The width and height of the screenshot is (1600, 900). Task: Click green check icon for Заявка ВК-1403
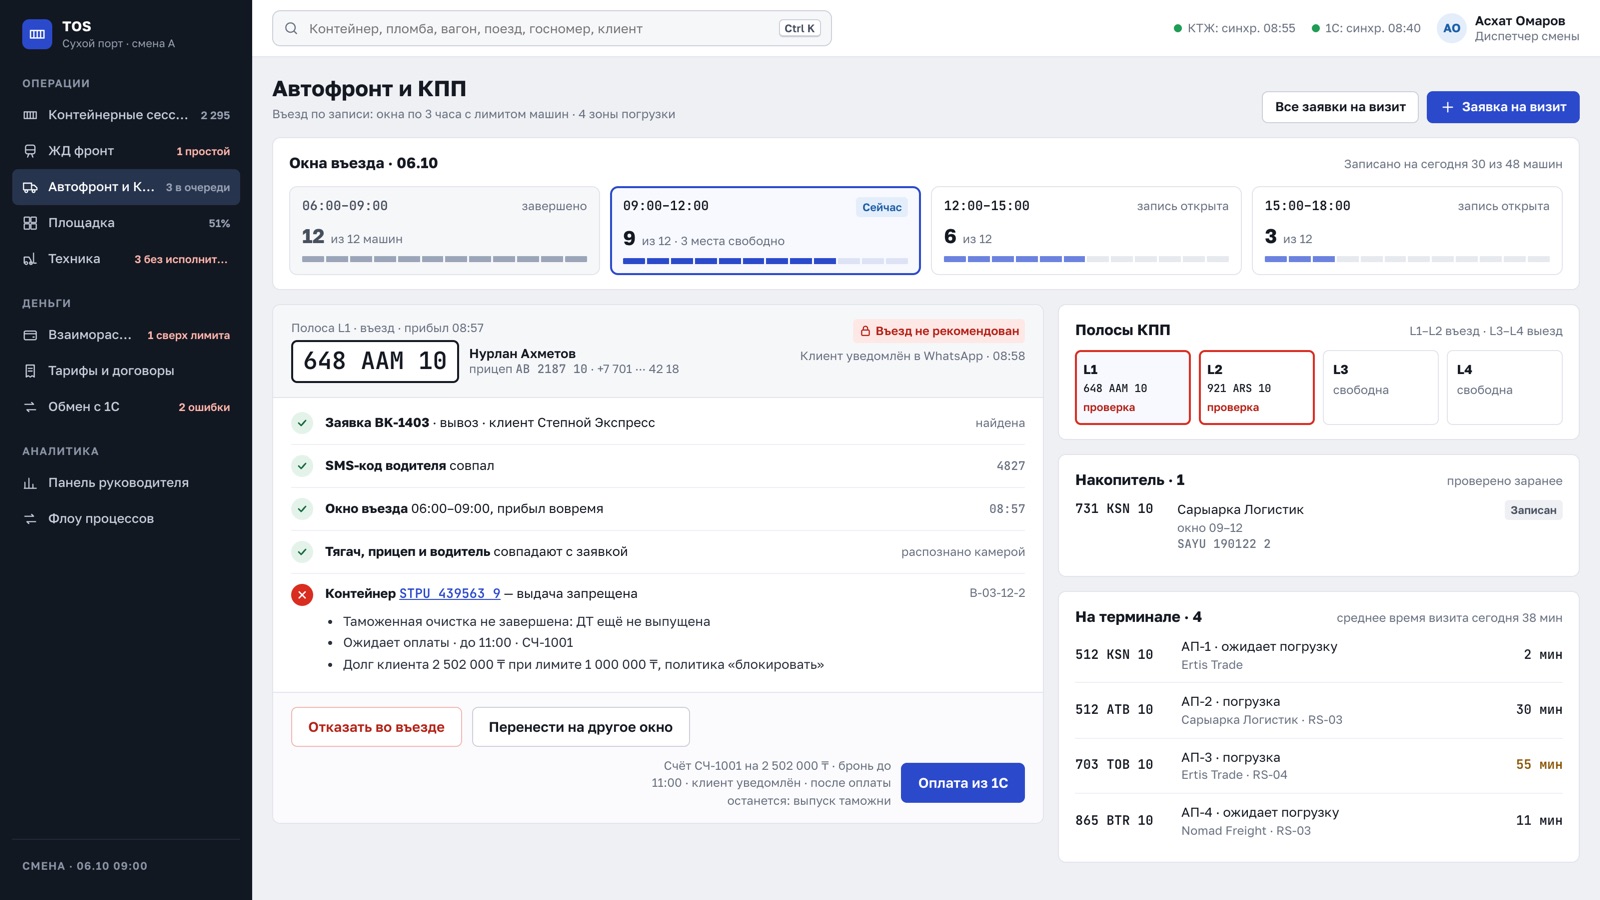[302, 423]
